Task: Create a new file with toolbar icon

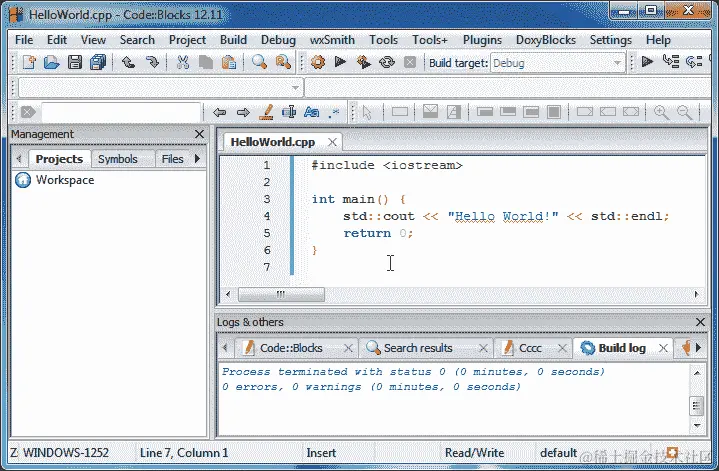Action: point(29,62)
